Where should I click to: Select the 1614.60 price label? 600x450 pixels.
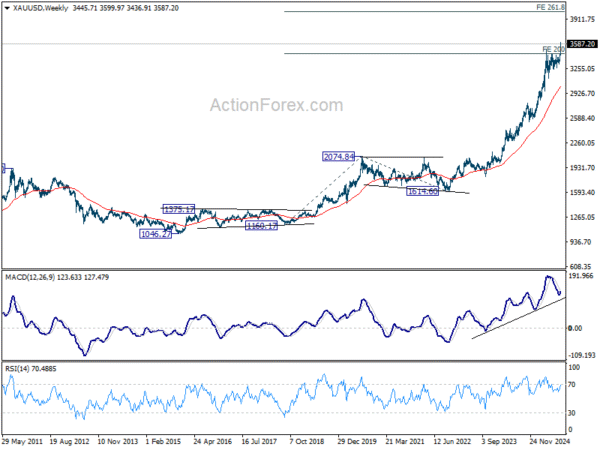(x=422, y=191)
